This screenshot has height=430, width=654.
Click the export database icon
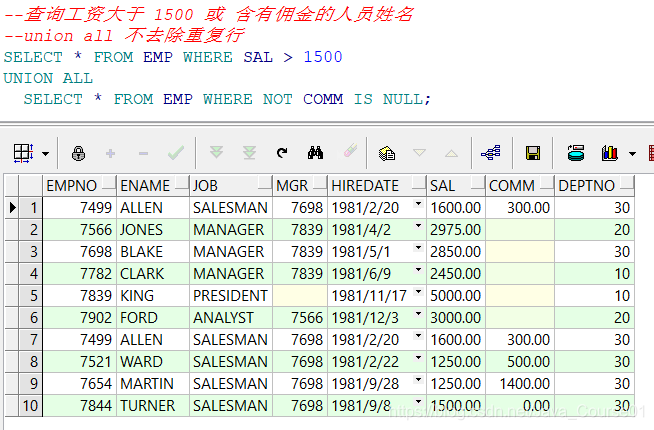pyautogui.click(x=576, y=153)
